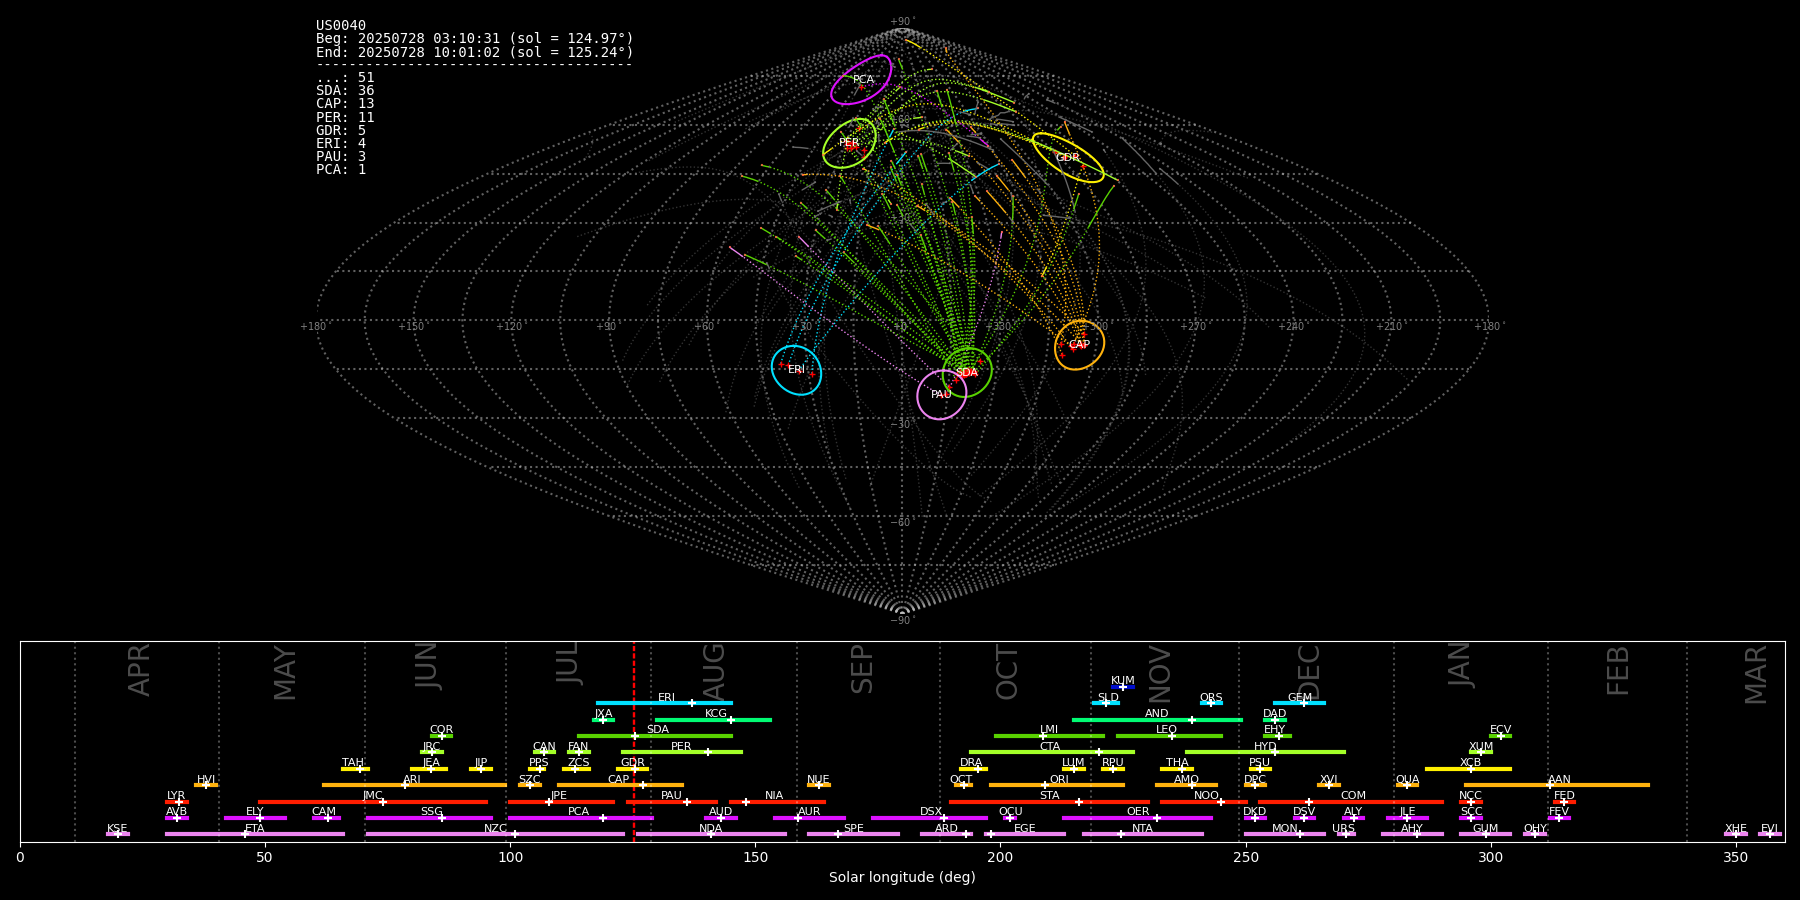The image size is (1800, 900).
Task: Select the PER radiant ellipse on sky map
Action: pos(849,143)
